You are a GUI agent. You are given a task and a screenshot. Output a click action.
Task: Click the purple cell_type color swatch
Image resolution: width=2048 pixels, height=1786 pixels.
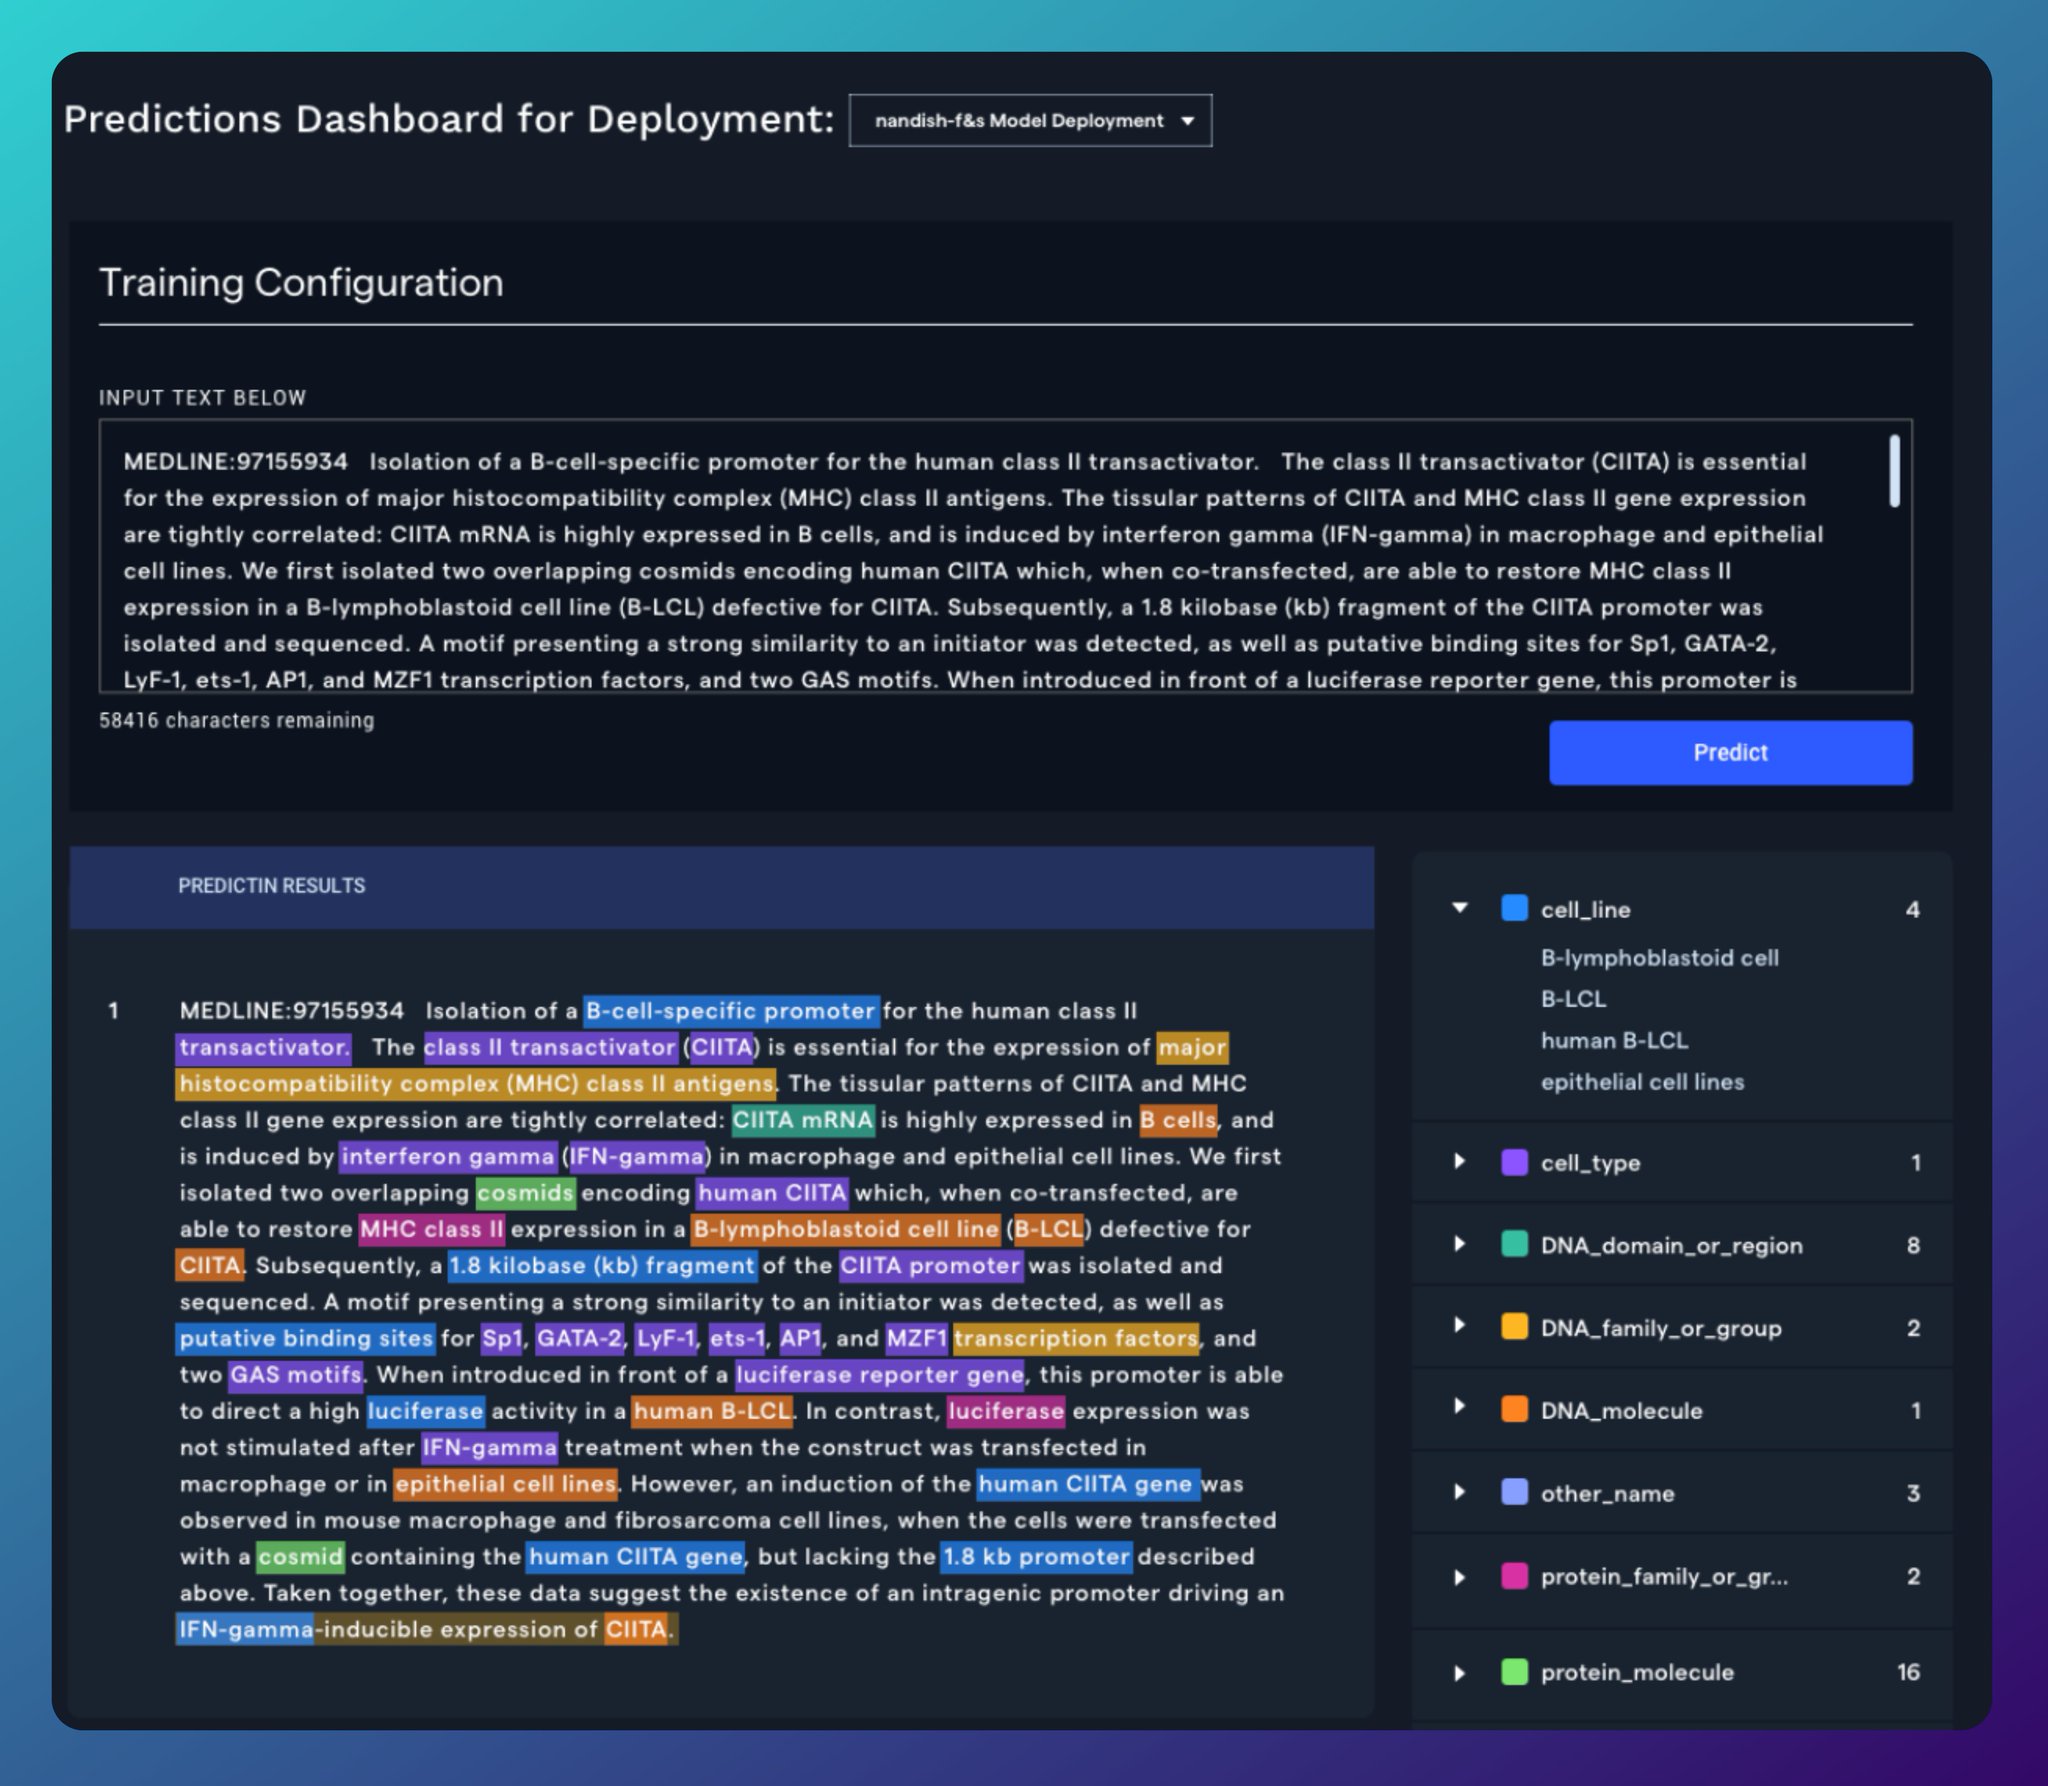pos(1514,1162)
